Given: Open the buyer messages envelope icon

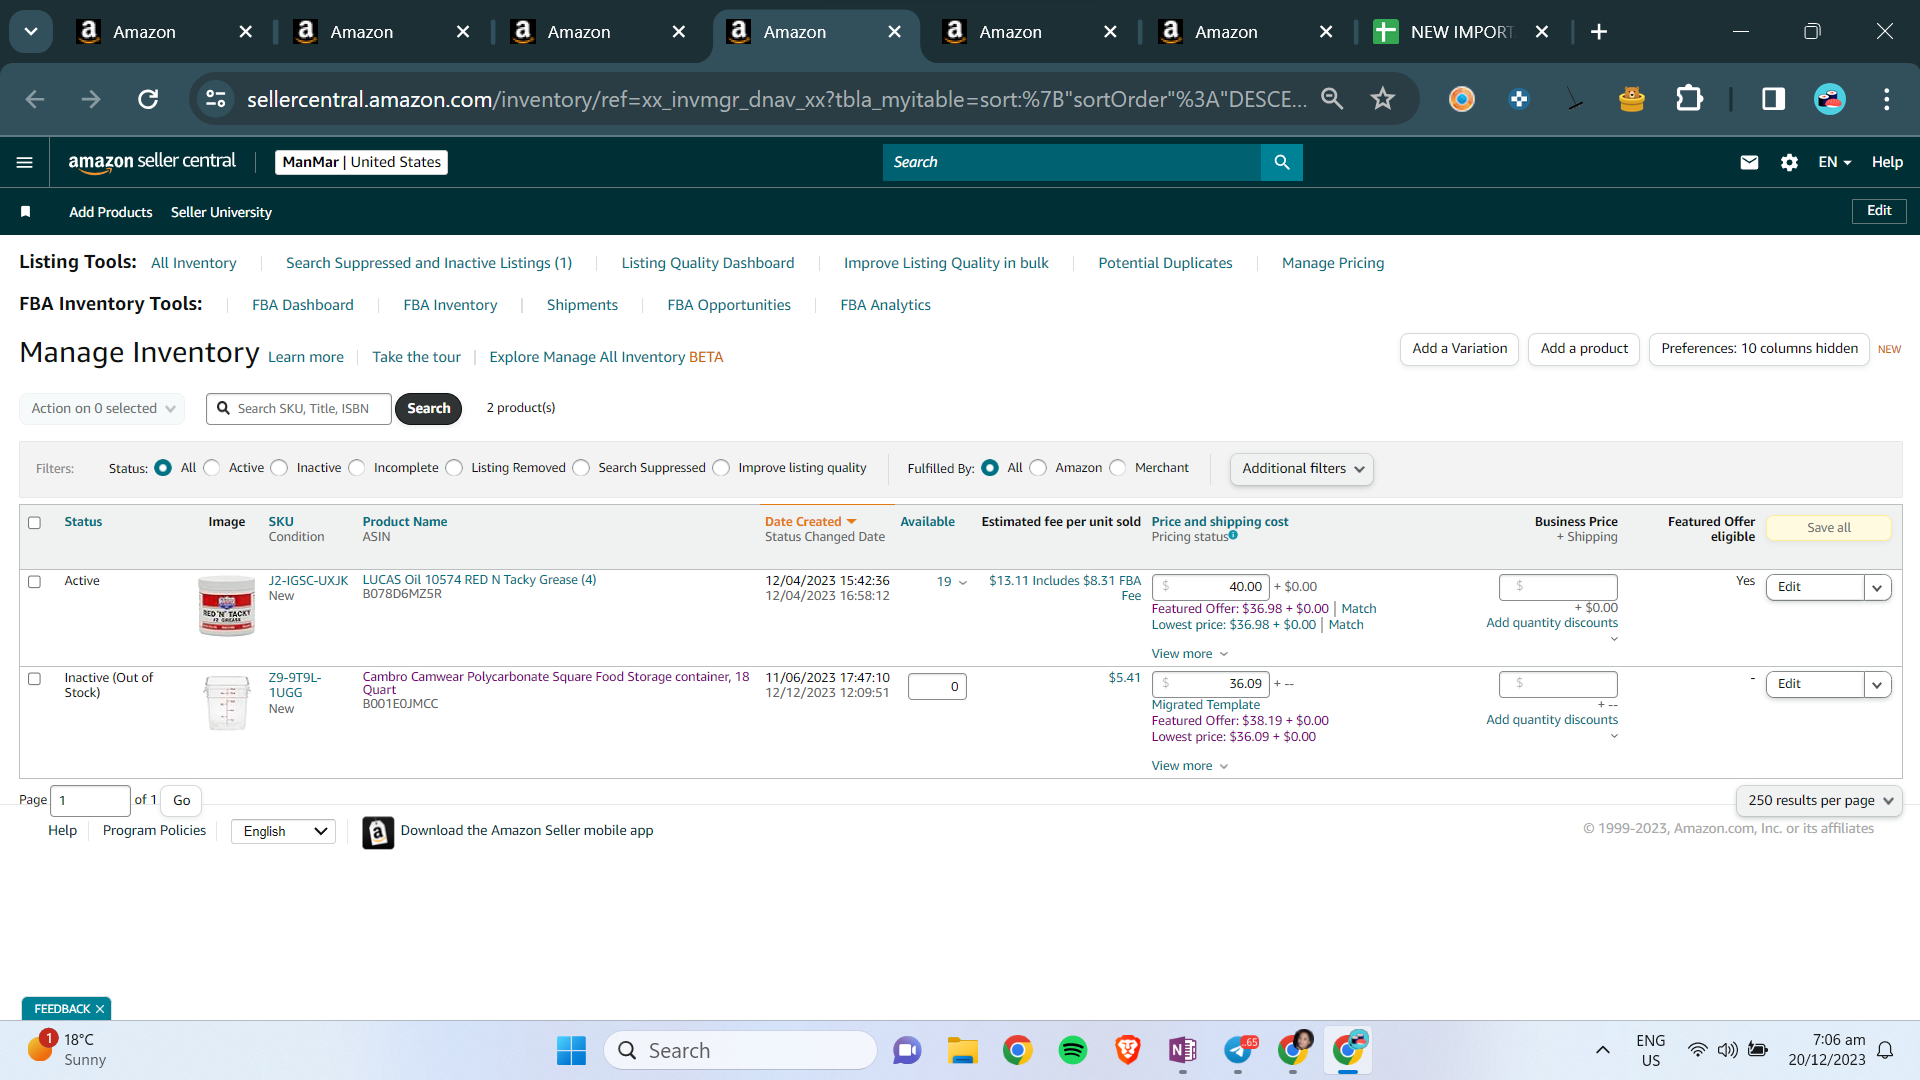Looking at the screenshot, I should (1749, 162).
